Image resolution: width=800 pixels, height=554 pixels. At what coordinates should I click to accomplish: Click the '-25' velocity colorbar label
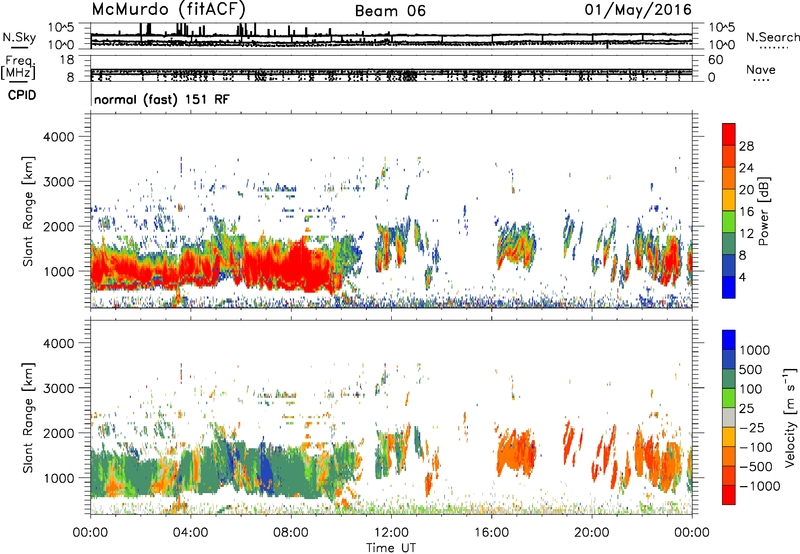pos(752,428)
